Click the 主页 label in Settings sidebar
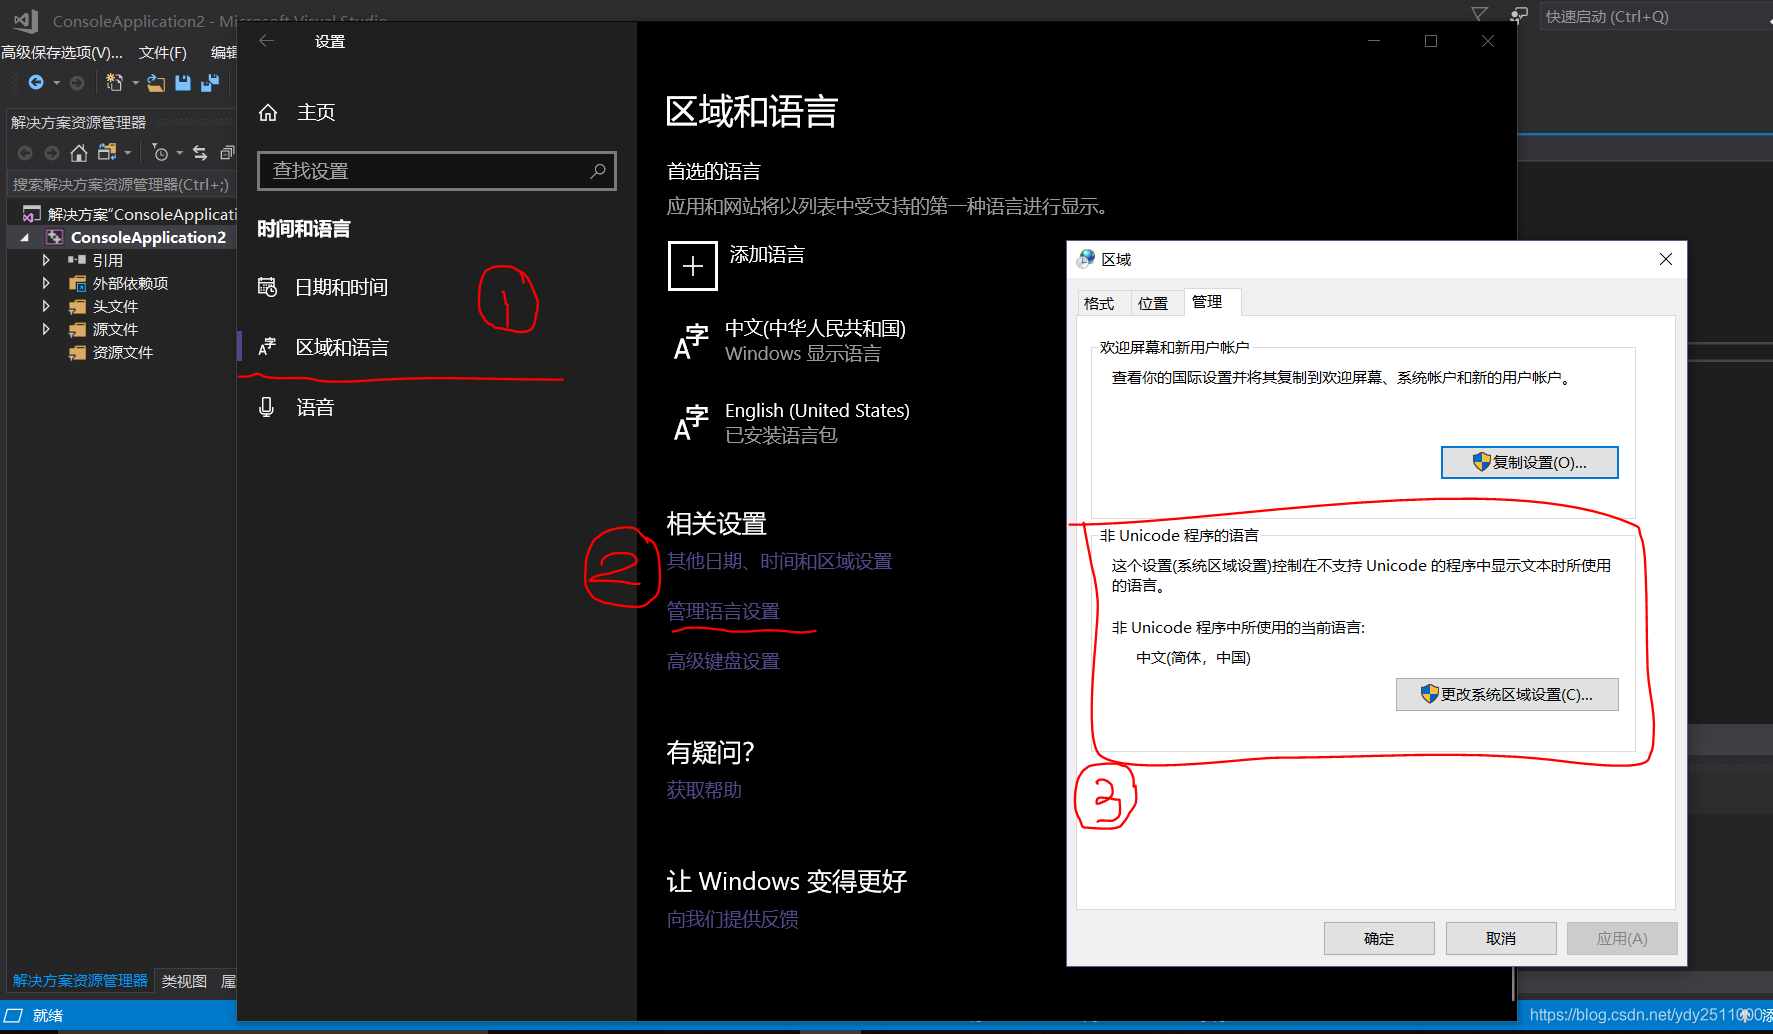Image resolution: width=1773 pixels, height=1034 pixels. 316,112
